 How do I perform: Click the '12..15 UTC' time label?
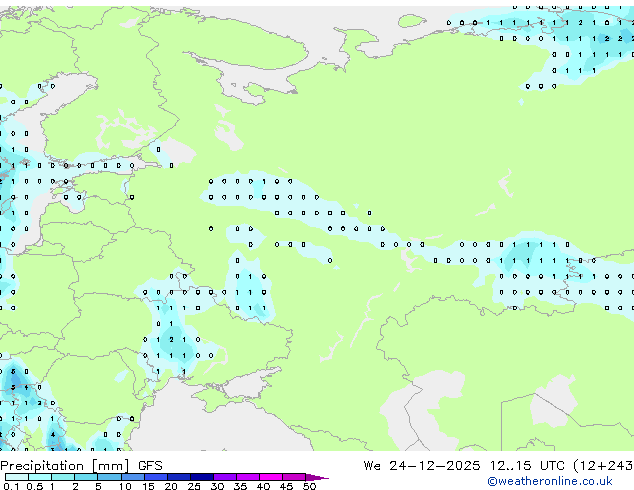point(527,466)
